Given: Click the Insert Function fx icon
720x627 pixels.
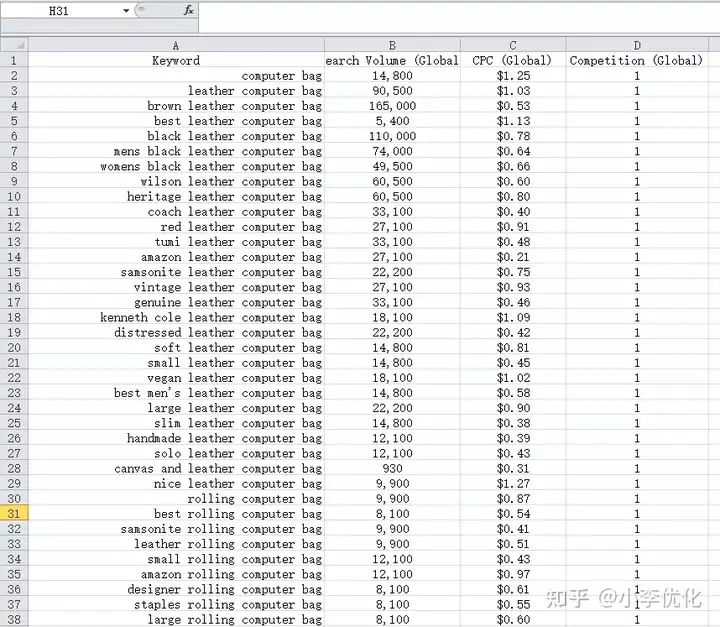Looking at the screenshot, I should [x=189, y=10].
